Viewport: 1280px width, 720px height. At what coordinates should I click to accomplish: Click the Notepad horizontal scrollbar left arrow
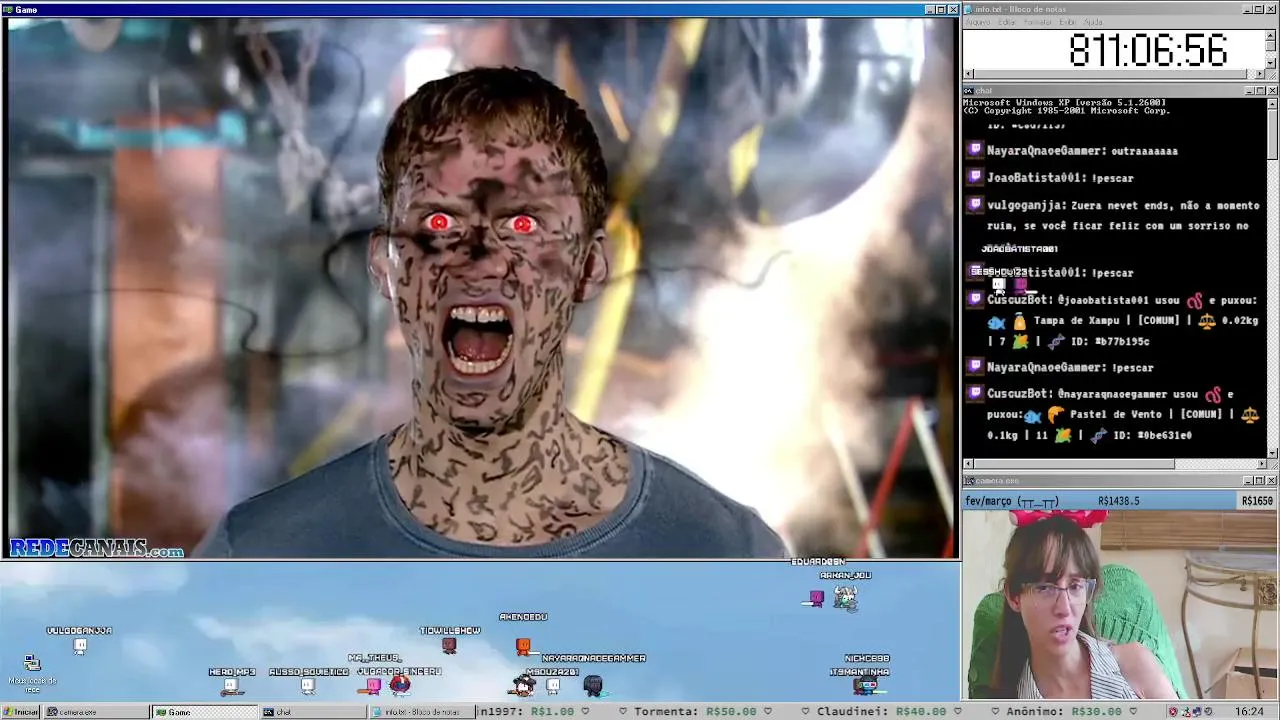pos(968,74)
